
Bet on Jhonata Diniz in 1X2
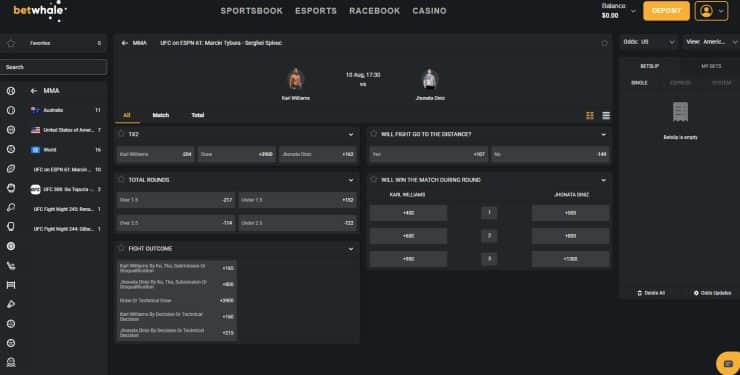(318, 154)
